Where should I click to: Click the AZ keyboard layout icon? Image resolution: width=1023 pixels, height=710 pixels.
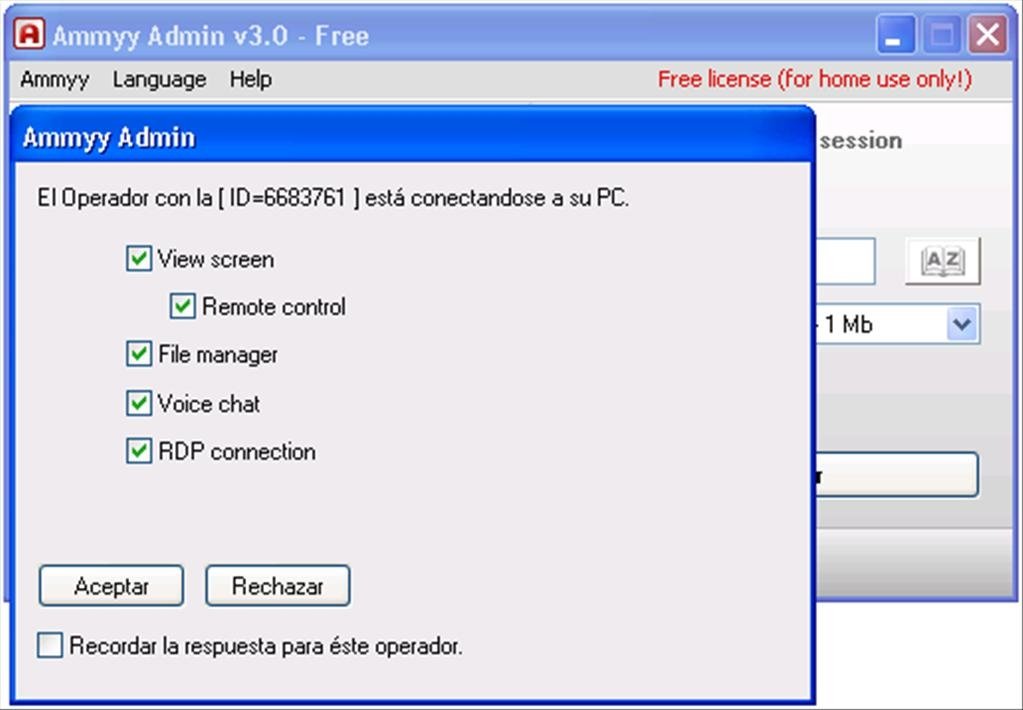pos(941,260)
